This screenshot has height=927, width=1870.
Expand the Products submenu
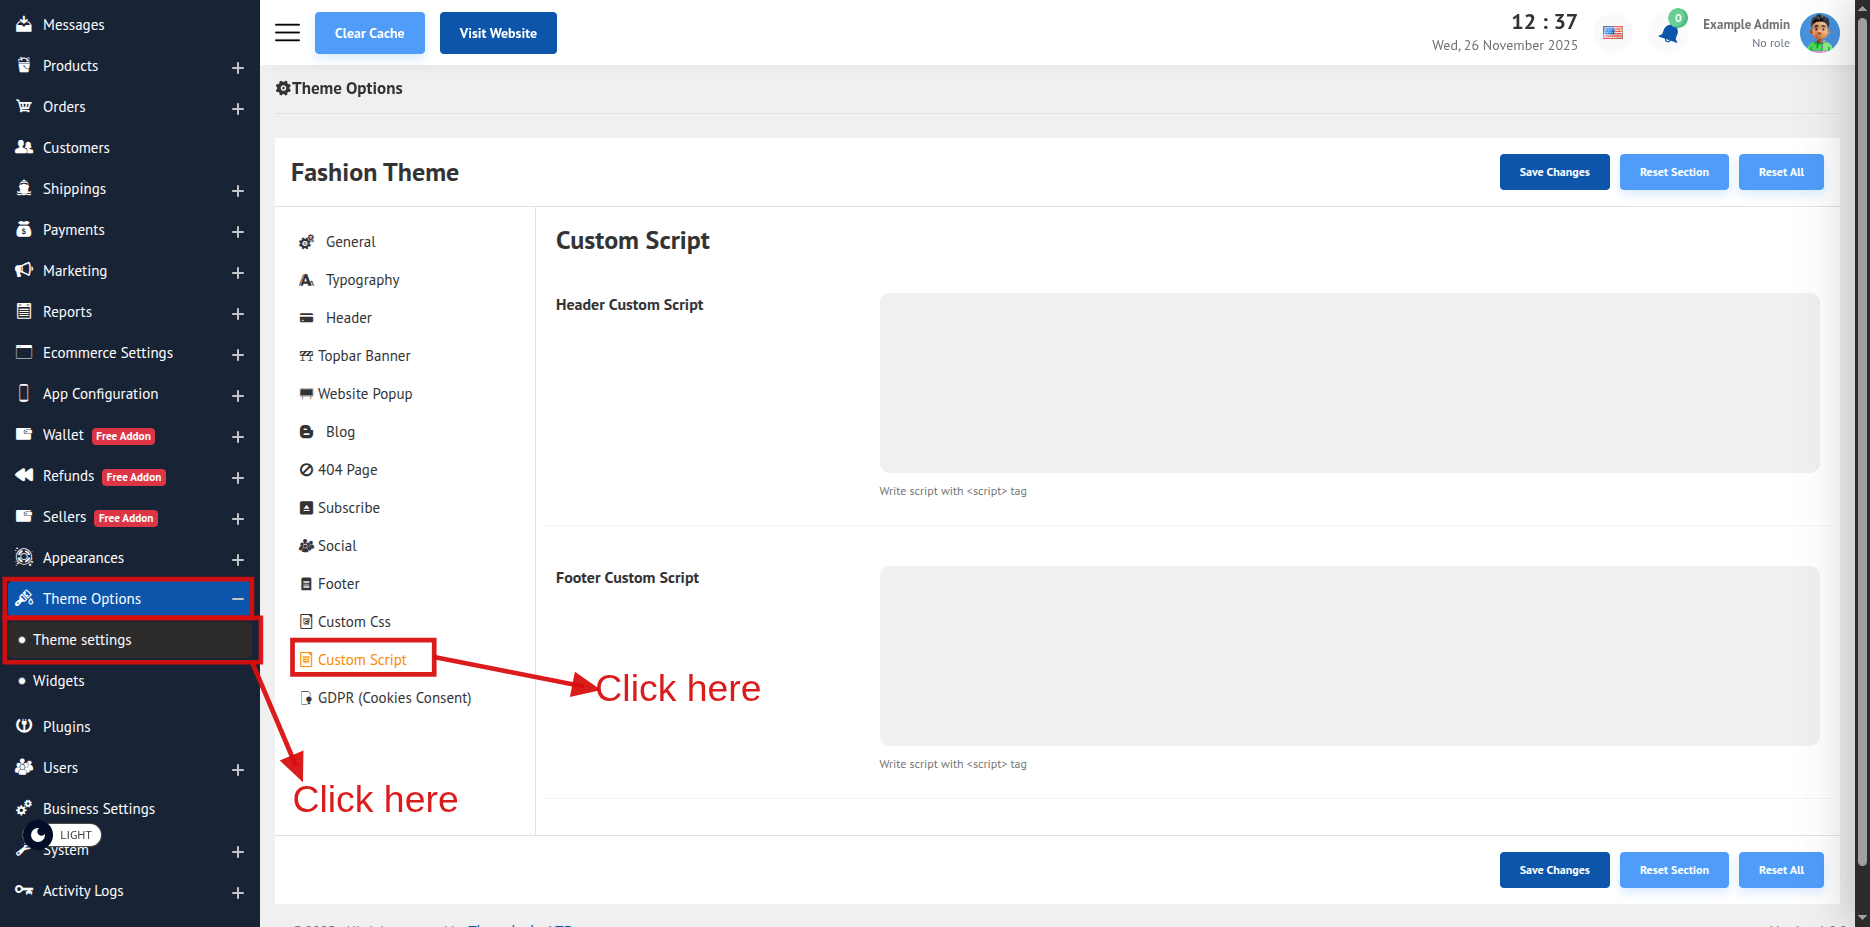pyautogui.click(x=238, y=68)
